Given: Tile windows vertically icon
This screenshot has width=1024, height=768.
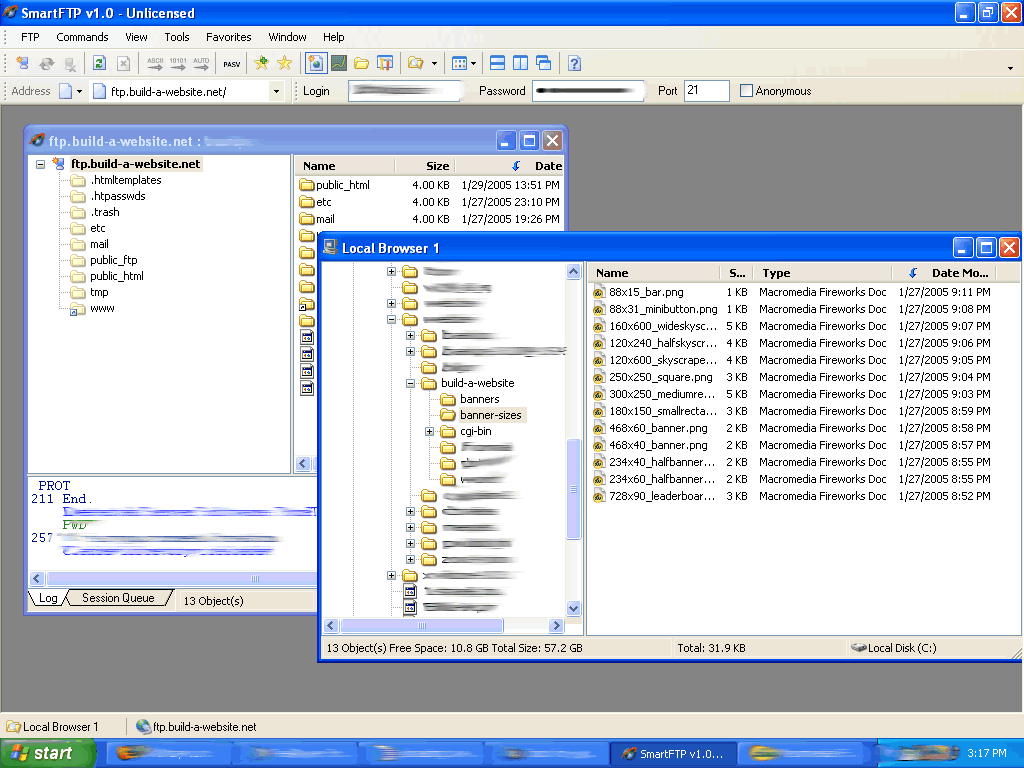Looking at the screenshot, I should tap(520, 63).
